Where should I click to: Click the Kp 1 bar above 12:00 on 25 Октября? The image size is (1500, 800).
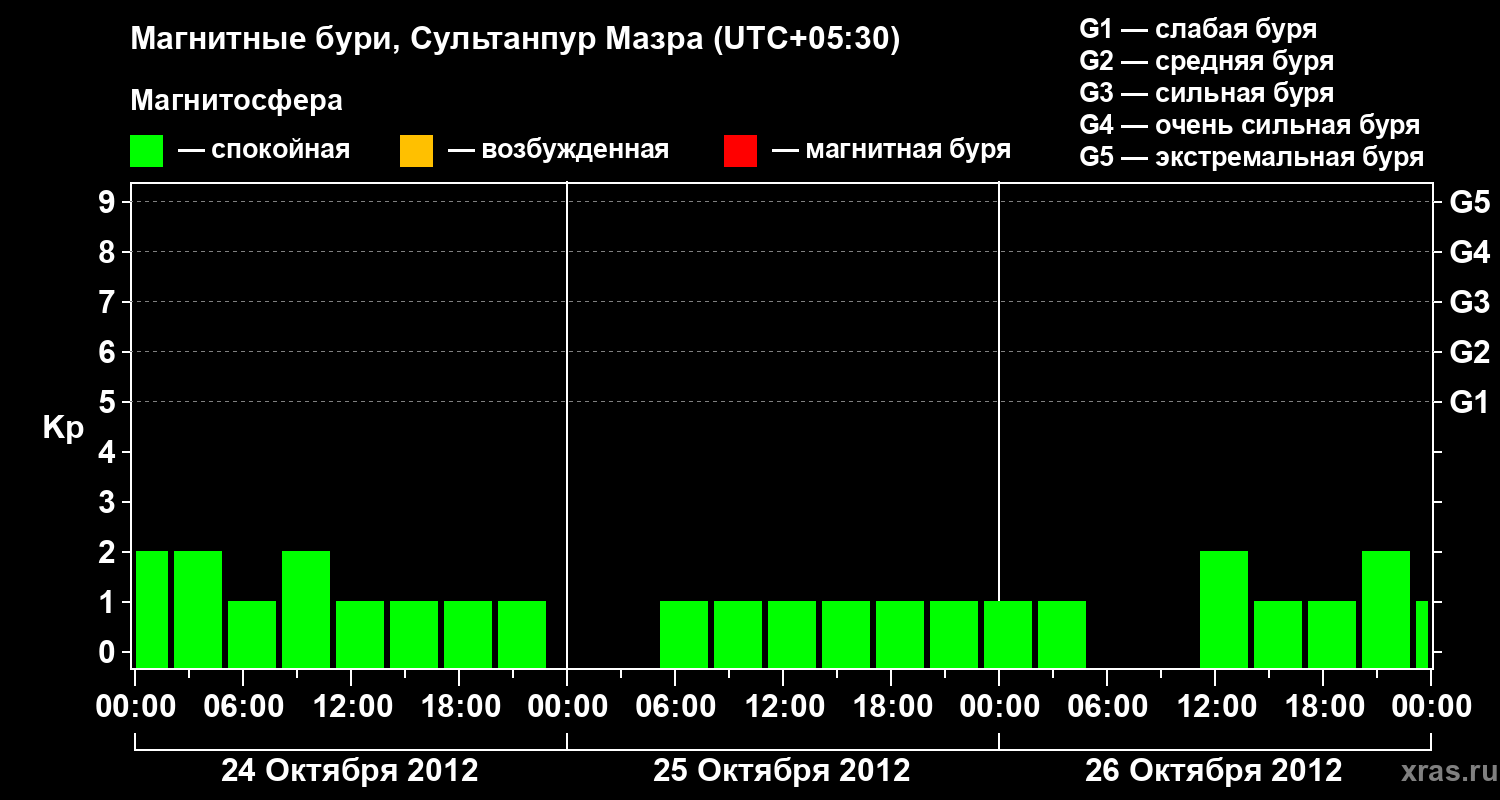[x=792, y=634]
